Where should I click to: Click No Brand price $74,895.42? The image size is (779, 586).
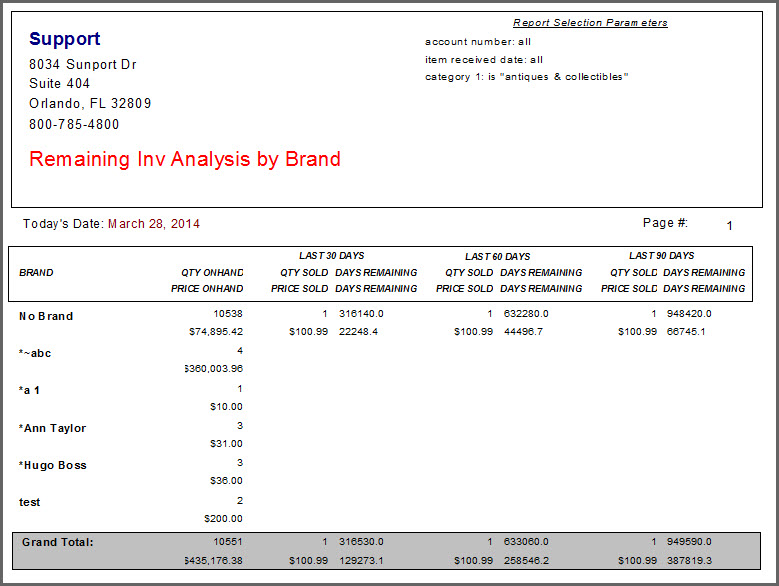(x=216, y=332)
